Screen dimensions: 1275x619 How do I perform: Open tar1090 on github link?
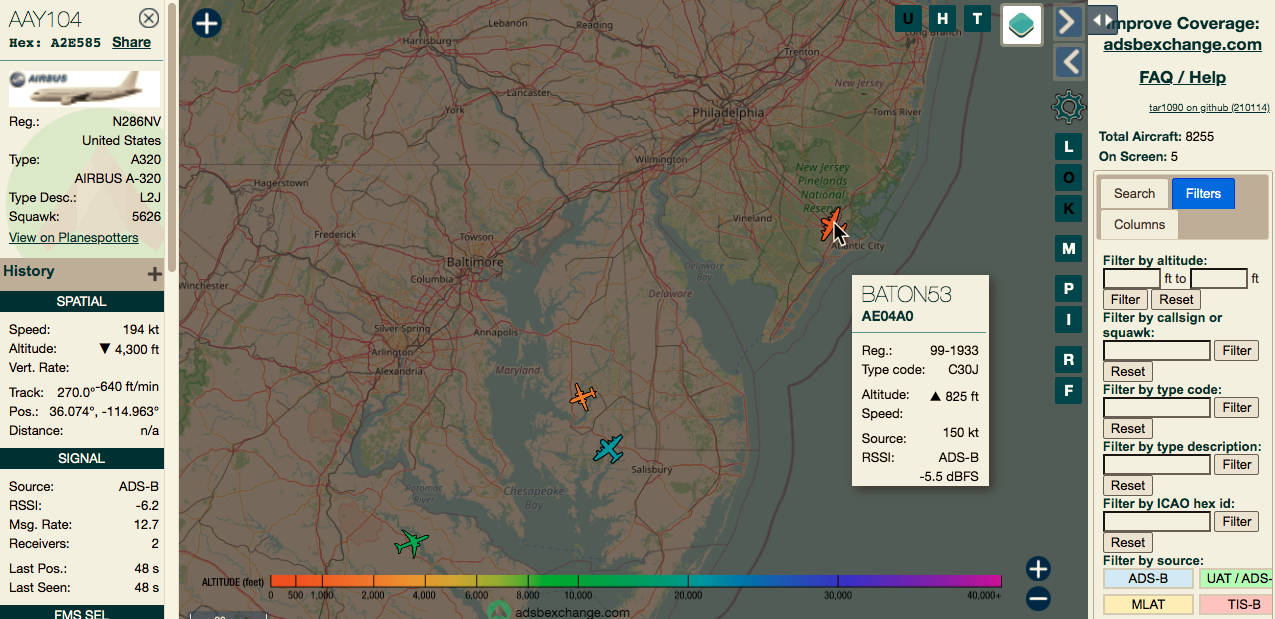click(1209, 108)
